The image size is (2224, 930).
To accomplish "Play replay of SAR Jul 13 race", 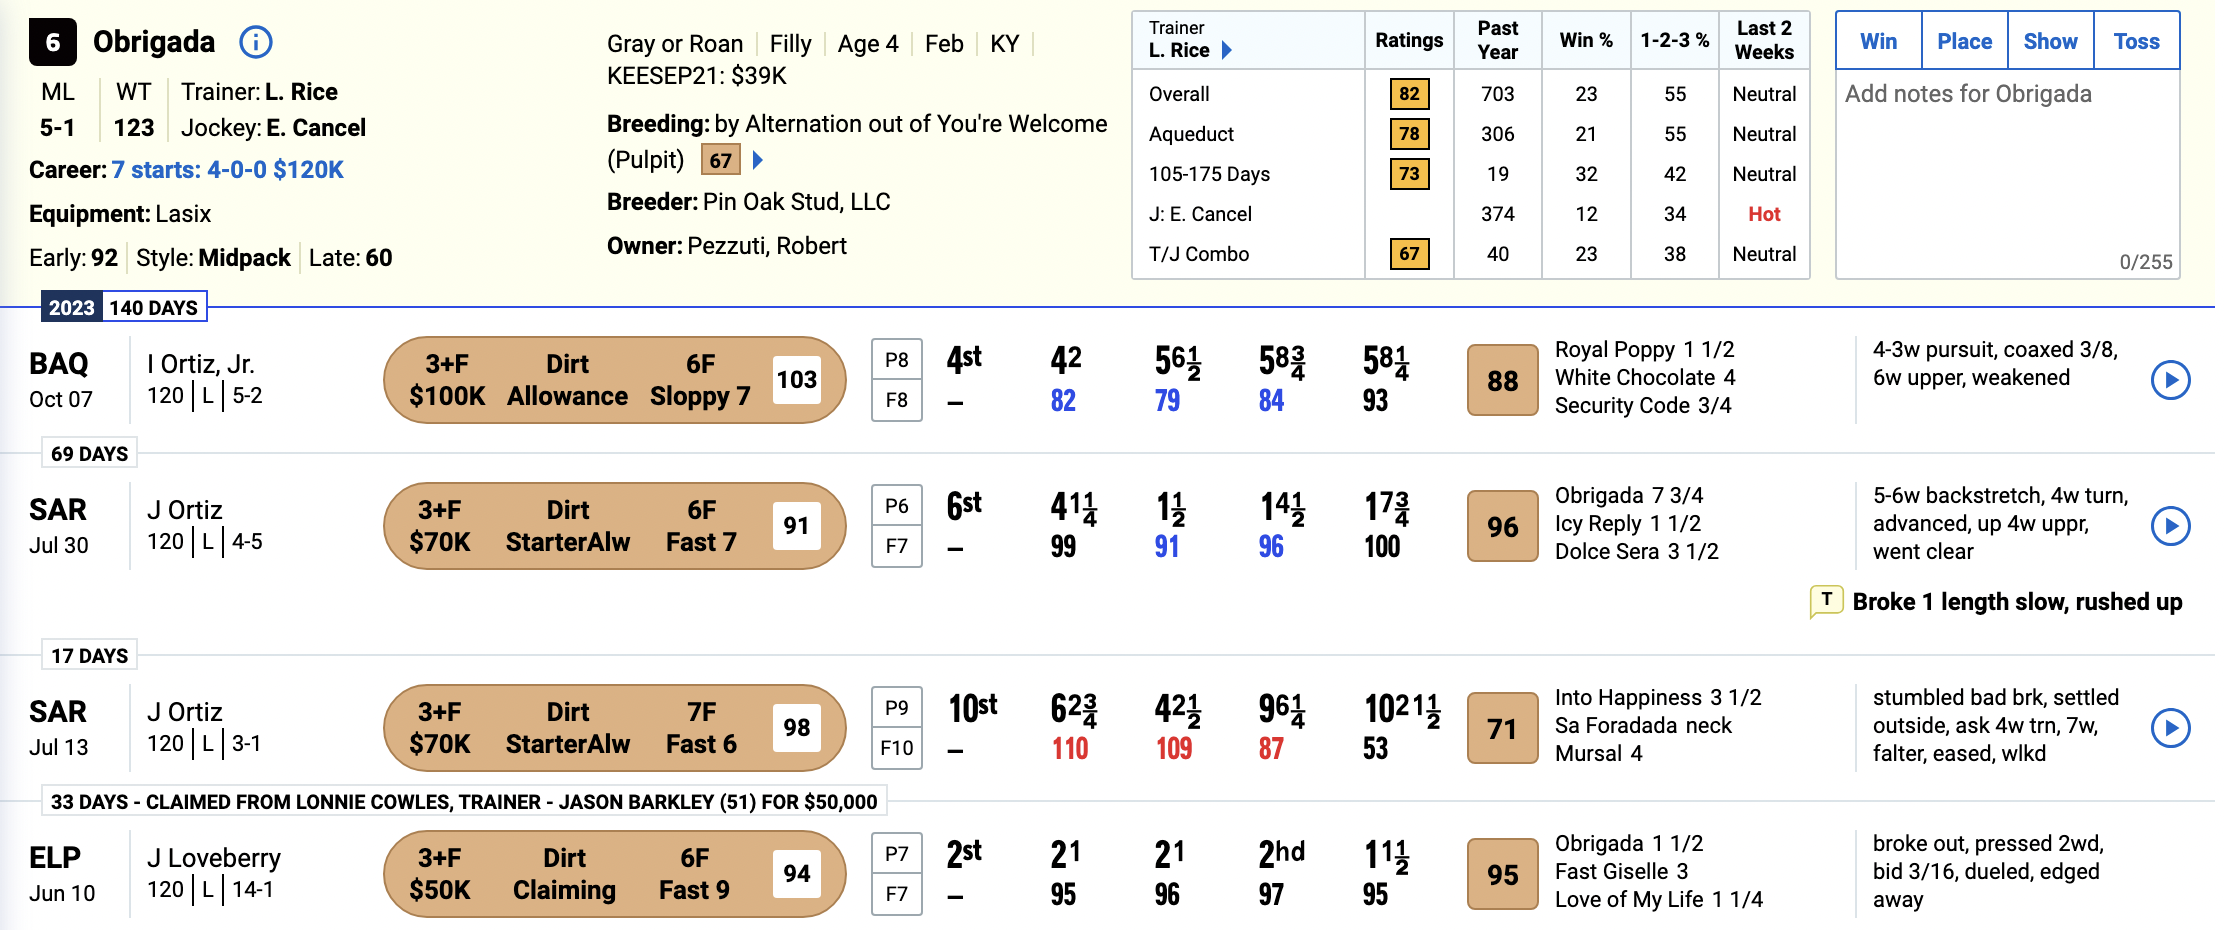I will point(2170,728).
